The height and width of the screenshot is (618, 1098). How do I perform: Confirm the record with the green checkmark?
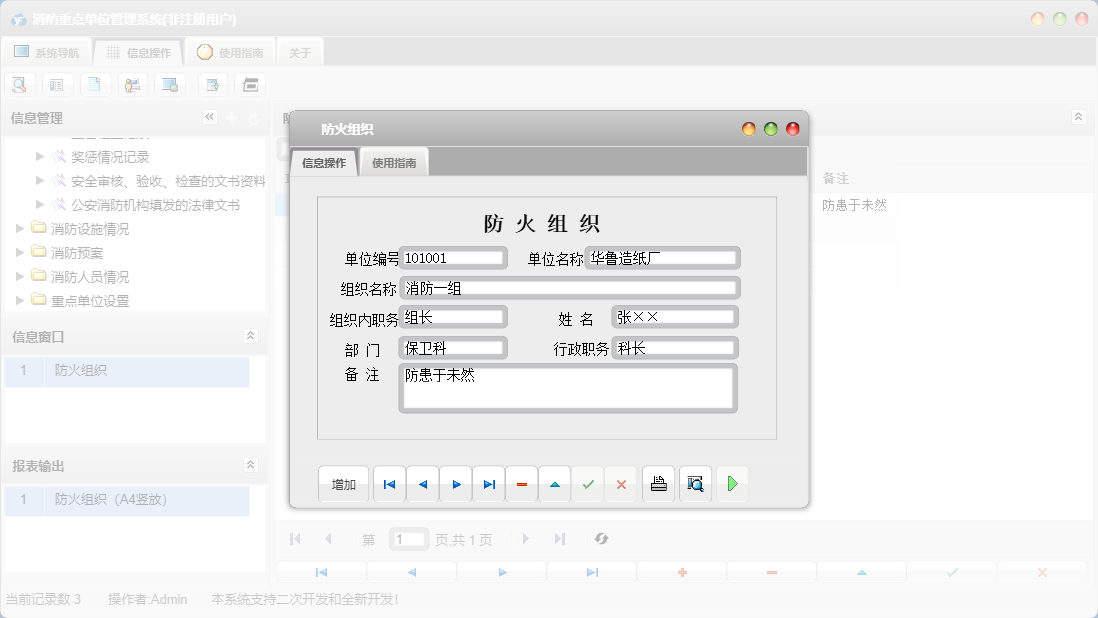click(x=588, y=484)
